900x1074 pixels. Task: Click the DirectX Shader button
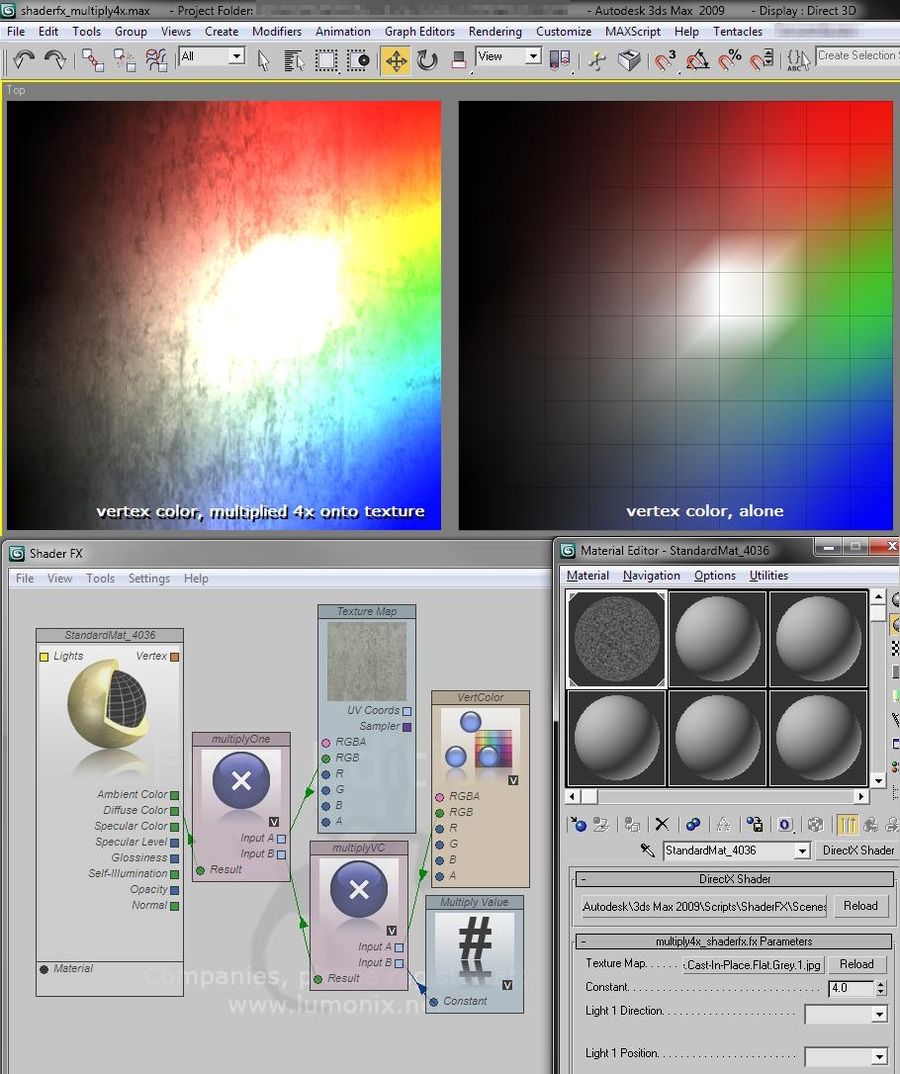[x=858, y=851]
